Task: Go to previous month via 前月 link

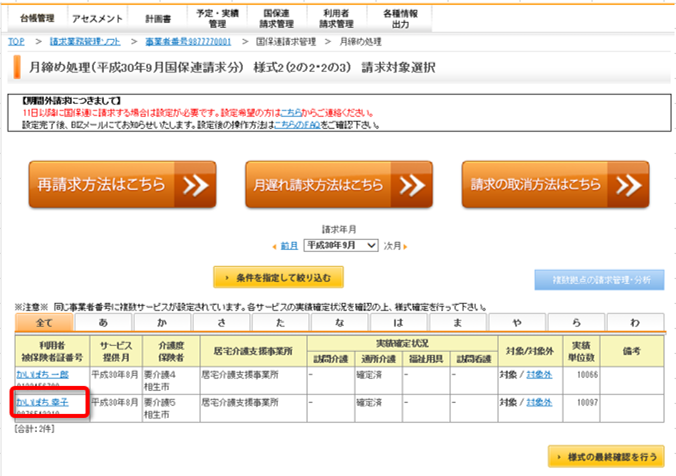Action: click(x=289, y=246)
